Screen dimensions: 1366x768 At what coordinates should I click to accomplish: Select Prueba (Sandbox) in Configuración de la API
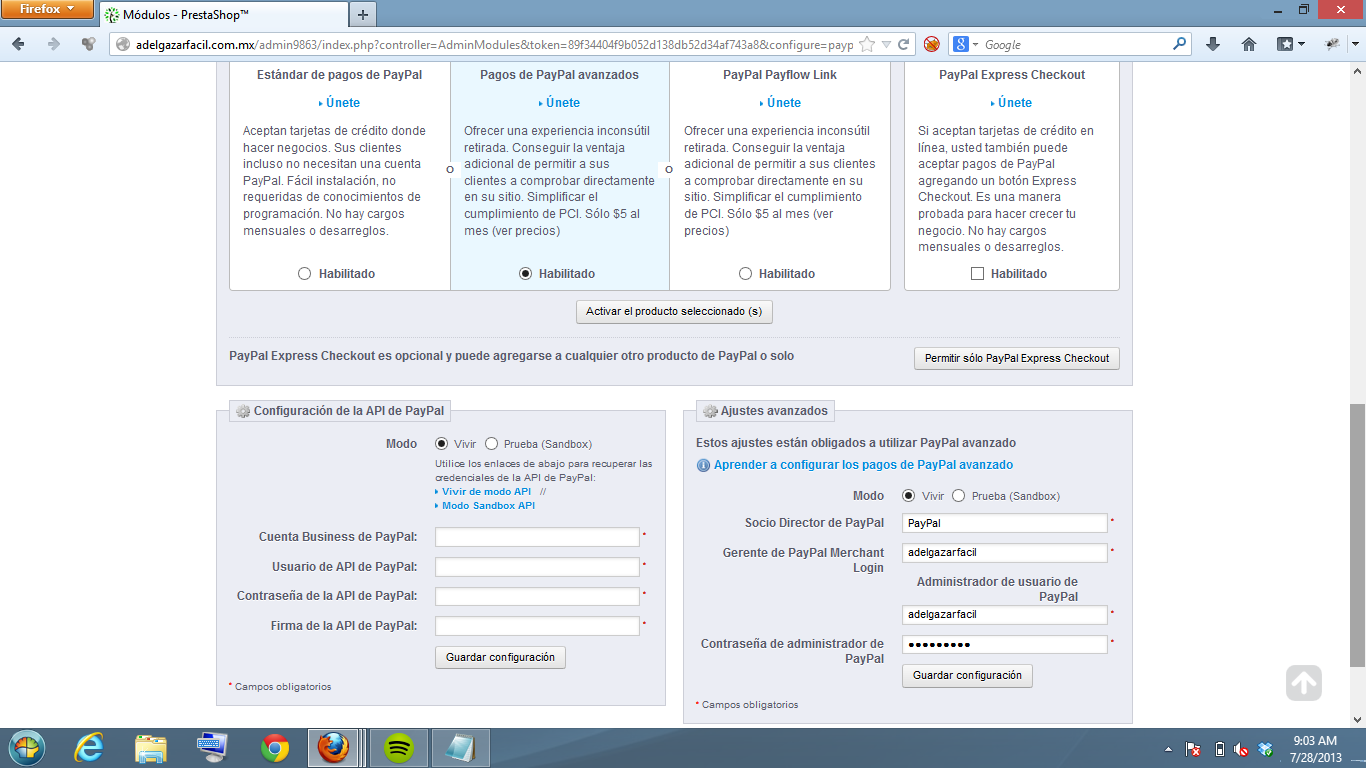[x=491, y=444]
